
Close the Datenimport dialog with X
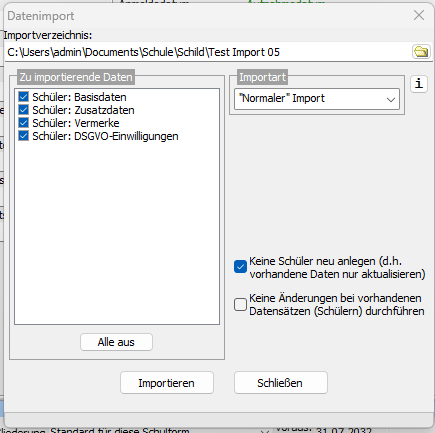tap(419, 15)
